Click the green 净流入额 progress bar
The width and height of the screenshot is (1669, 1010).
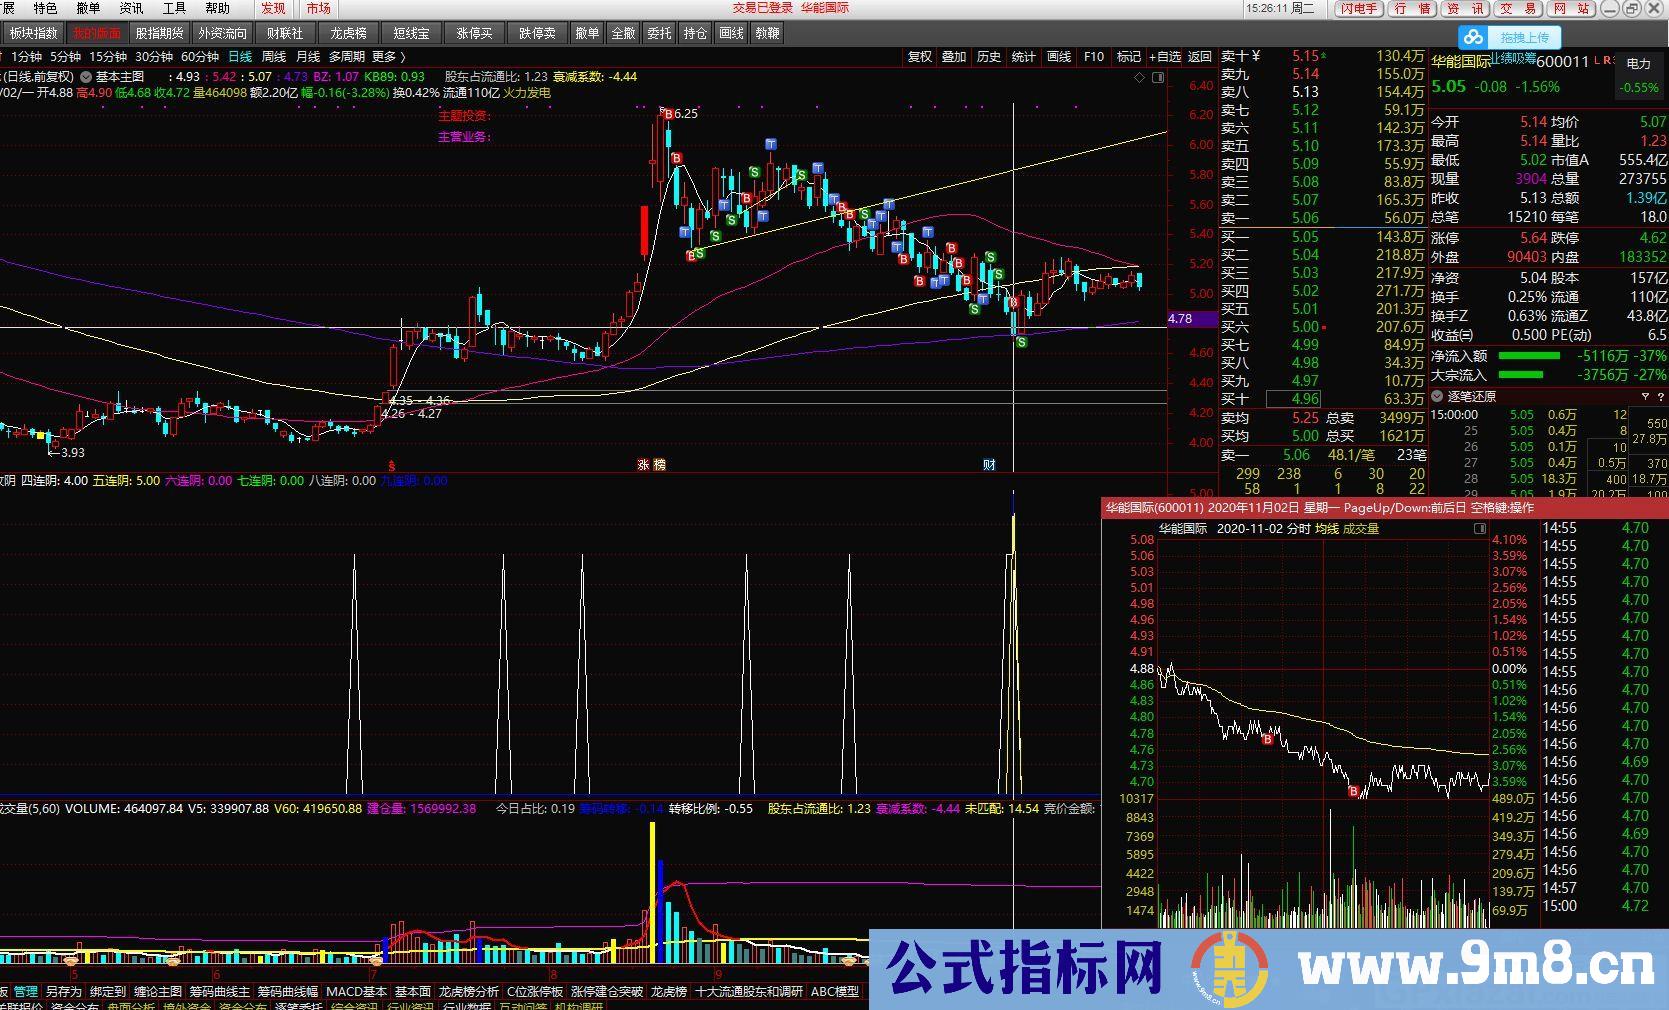pos(1528,356)
